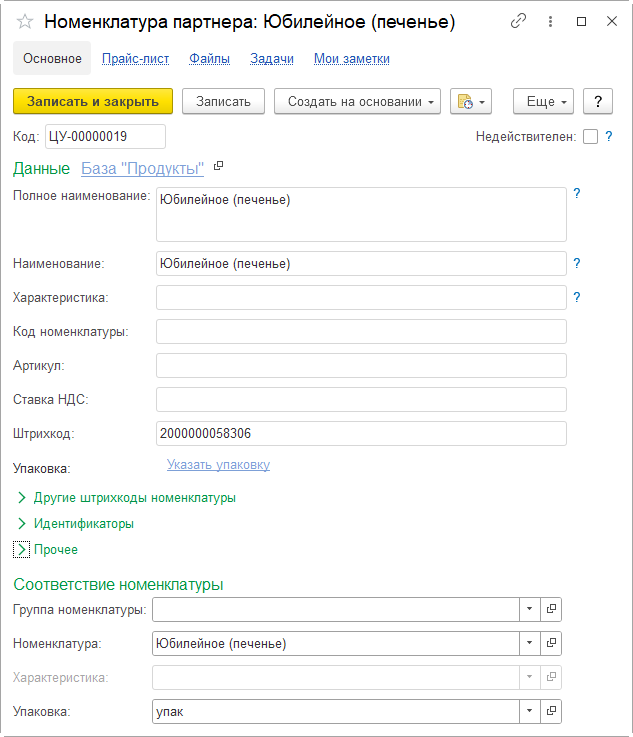Open Упаковка dropdown list at bottom
633x737 pixels.
[x=530, y=711]
